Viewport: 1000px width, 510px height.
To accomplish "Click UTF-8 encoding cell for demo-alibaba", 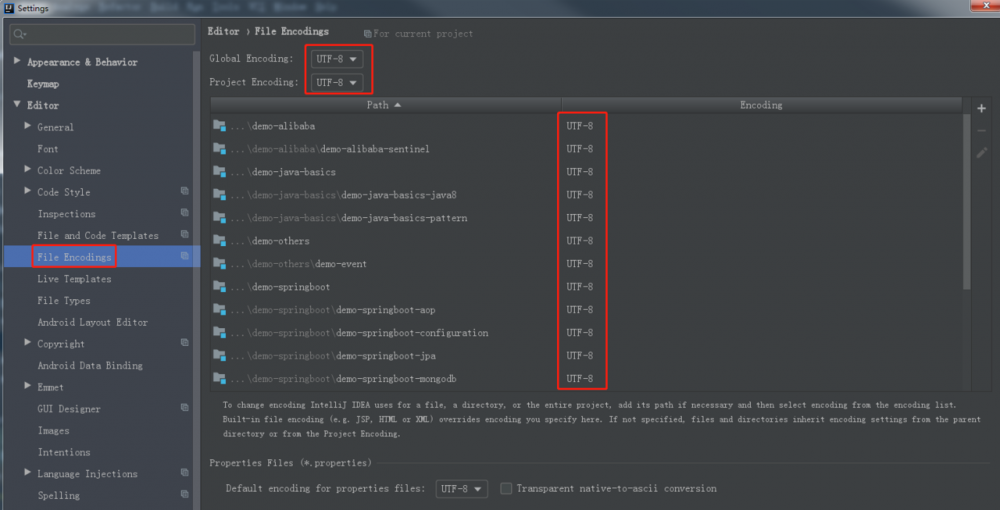I will pos(580,126).
